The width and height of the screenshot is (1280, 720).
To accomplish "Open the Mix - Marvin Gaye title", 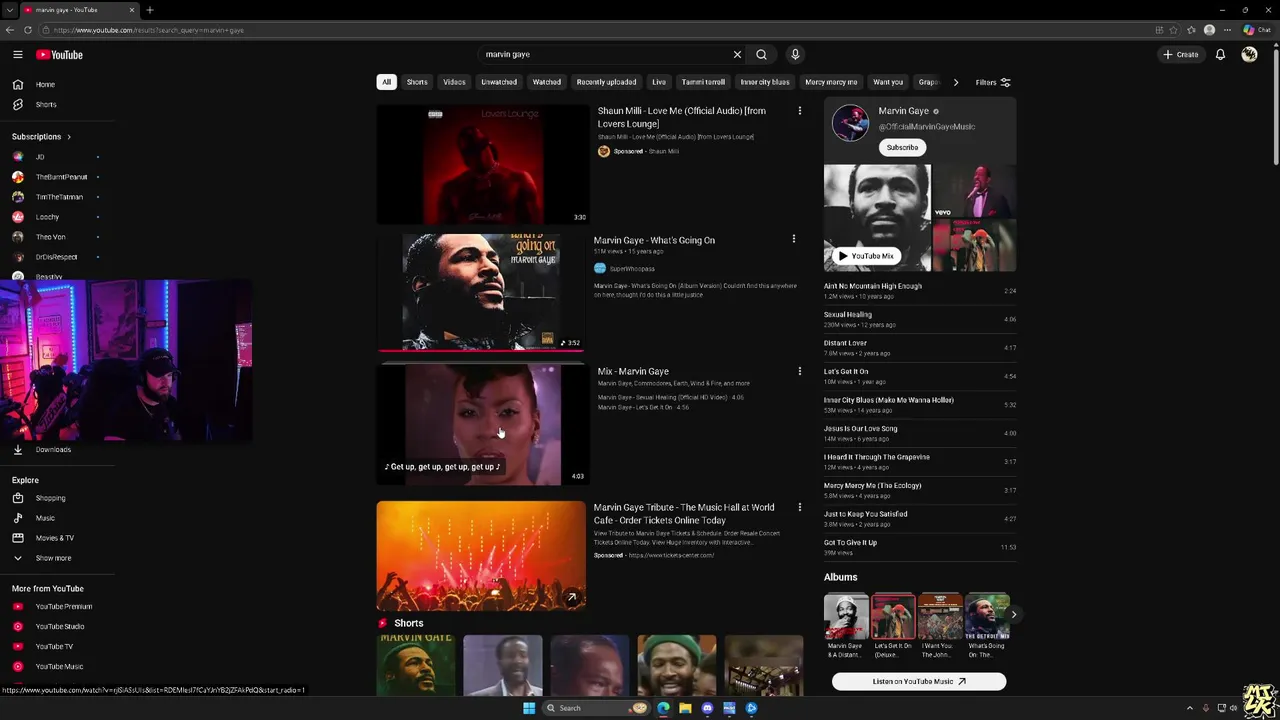I will click(633, 371).
